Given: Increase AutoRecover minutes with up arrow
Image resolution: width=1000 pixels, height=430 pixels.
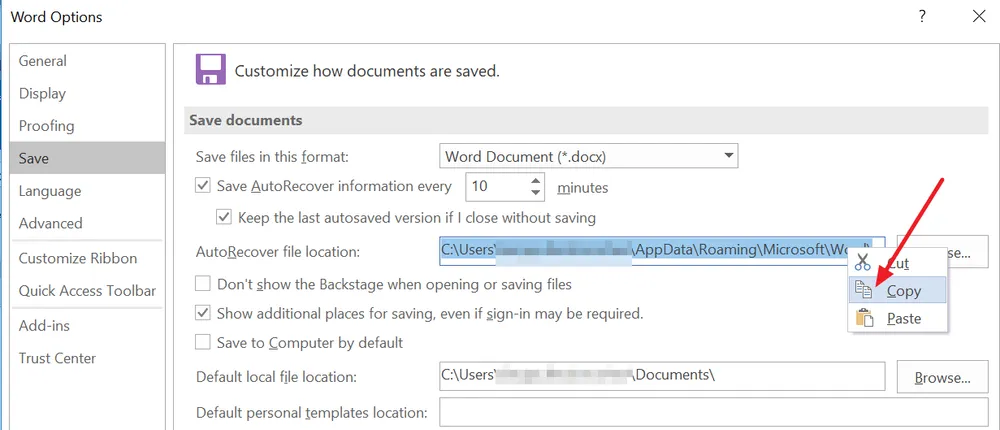Looking at the screenshot, I should coord(536,181).
